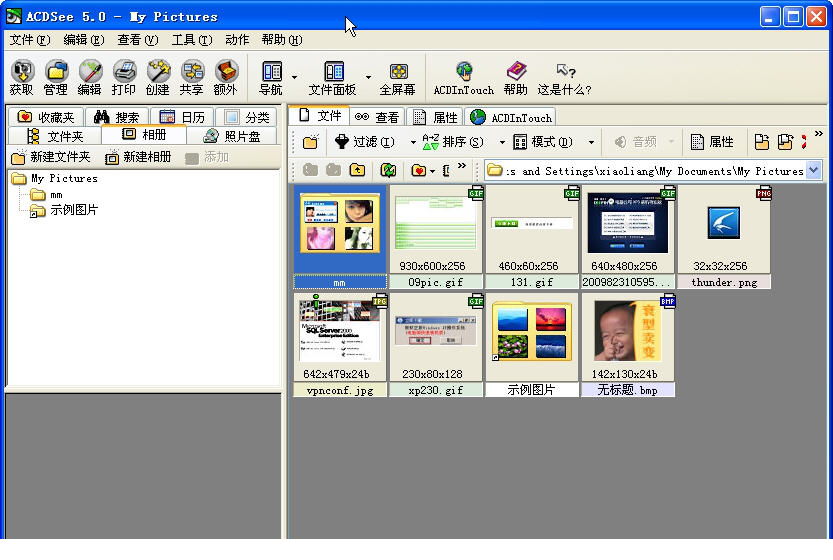Click the 创建 (Create) wand icon
The width and height of the screenshot is (833, 560).
coord(158,76)
